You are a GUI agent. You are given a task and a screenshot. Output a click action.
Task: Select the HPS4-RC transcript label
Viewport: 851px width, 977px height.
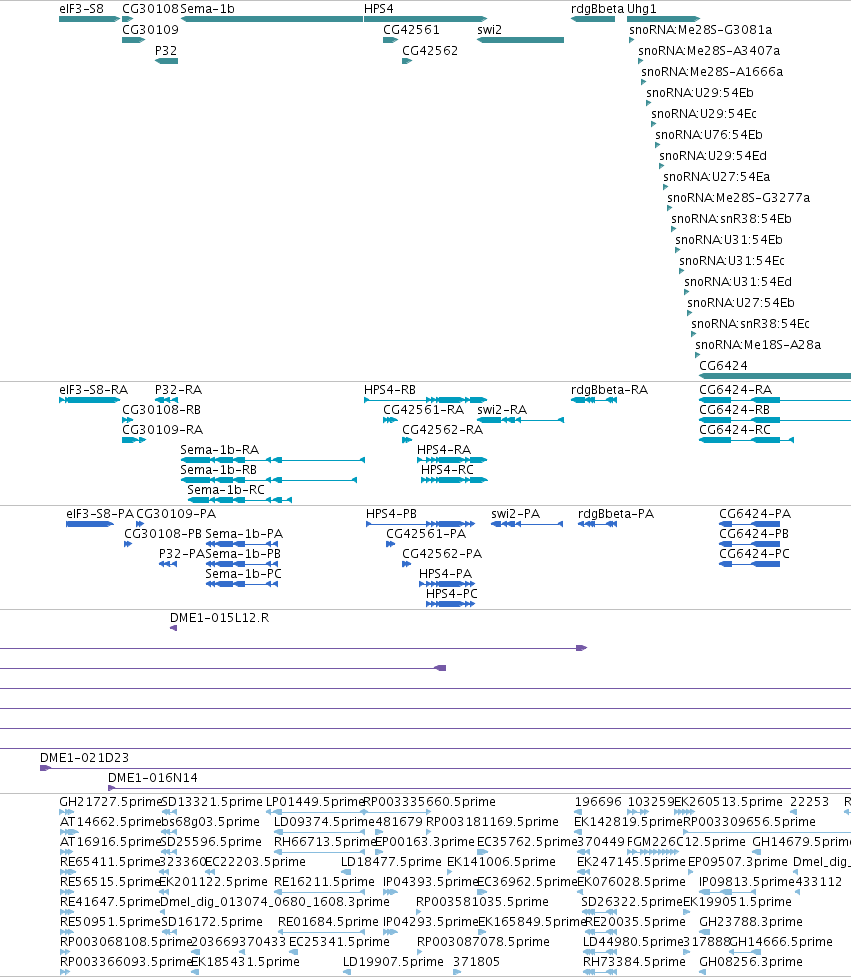(447, 470)
